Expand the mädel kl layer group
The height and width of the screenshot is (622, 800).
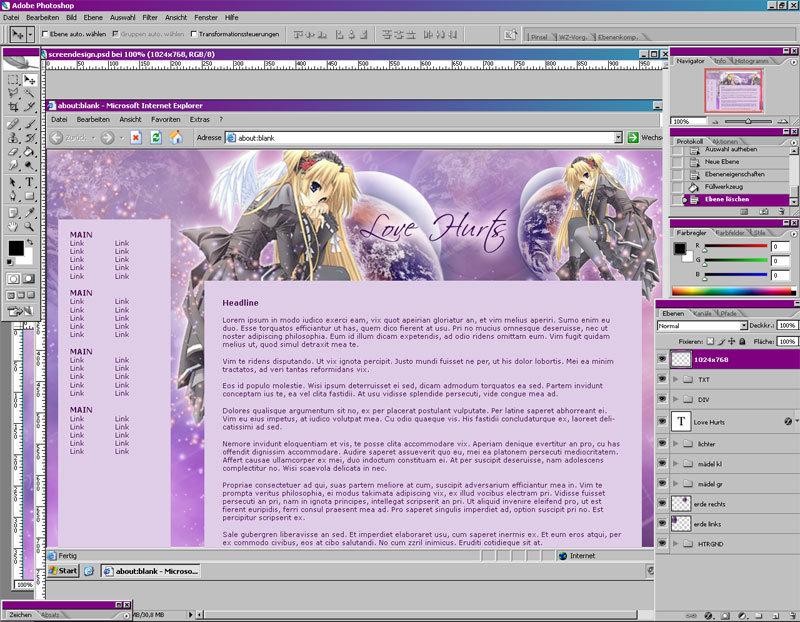(x=676, y=464)
